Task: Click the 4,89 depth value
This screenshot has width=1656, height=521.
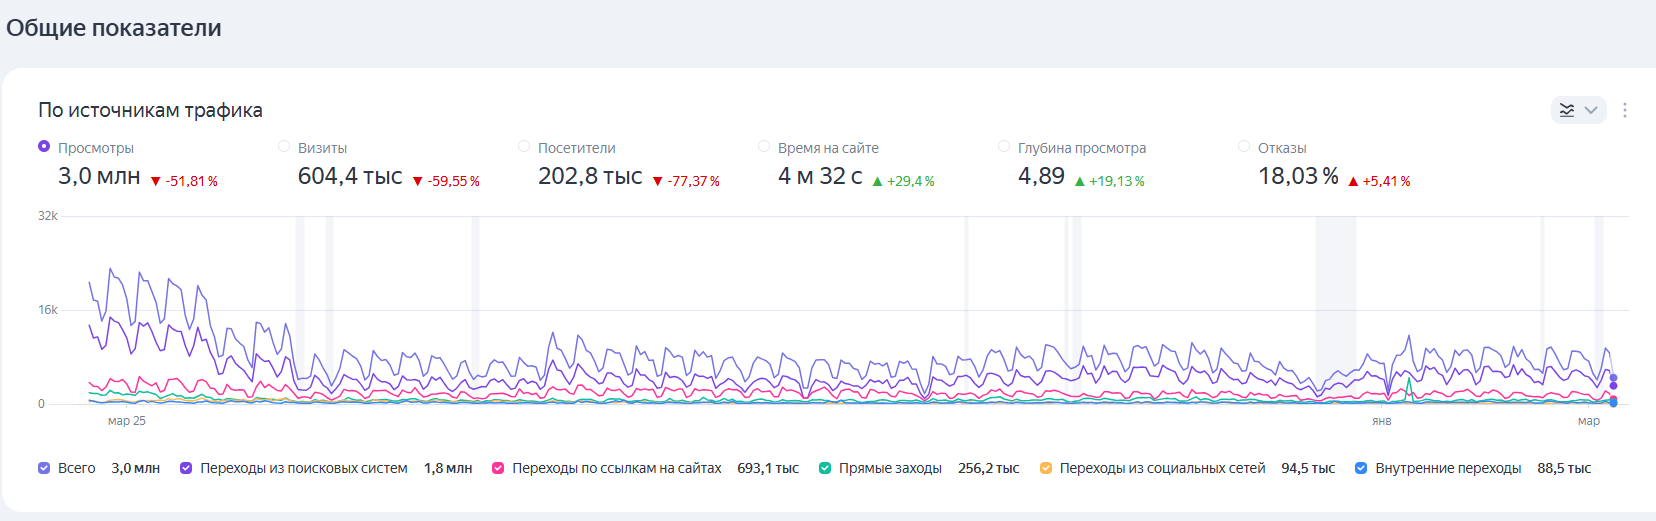Action: pos(1041,176)
